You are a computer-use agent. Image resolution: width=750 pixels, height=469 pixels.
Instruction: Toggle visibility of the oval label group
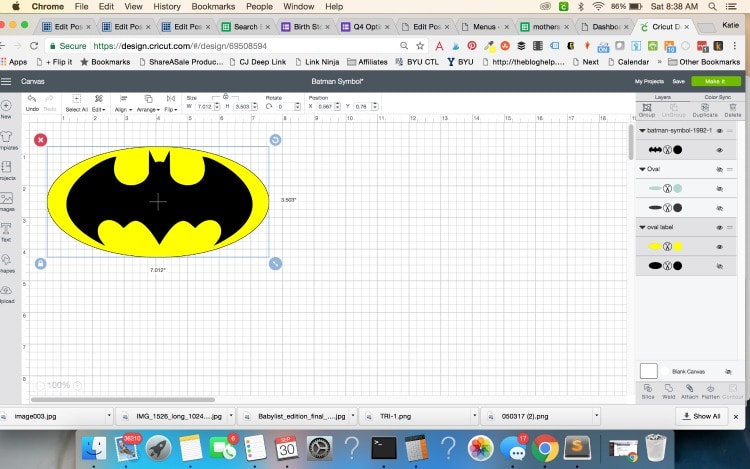[719, 227]
